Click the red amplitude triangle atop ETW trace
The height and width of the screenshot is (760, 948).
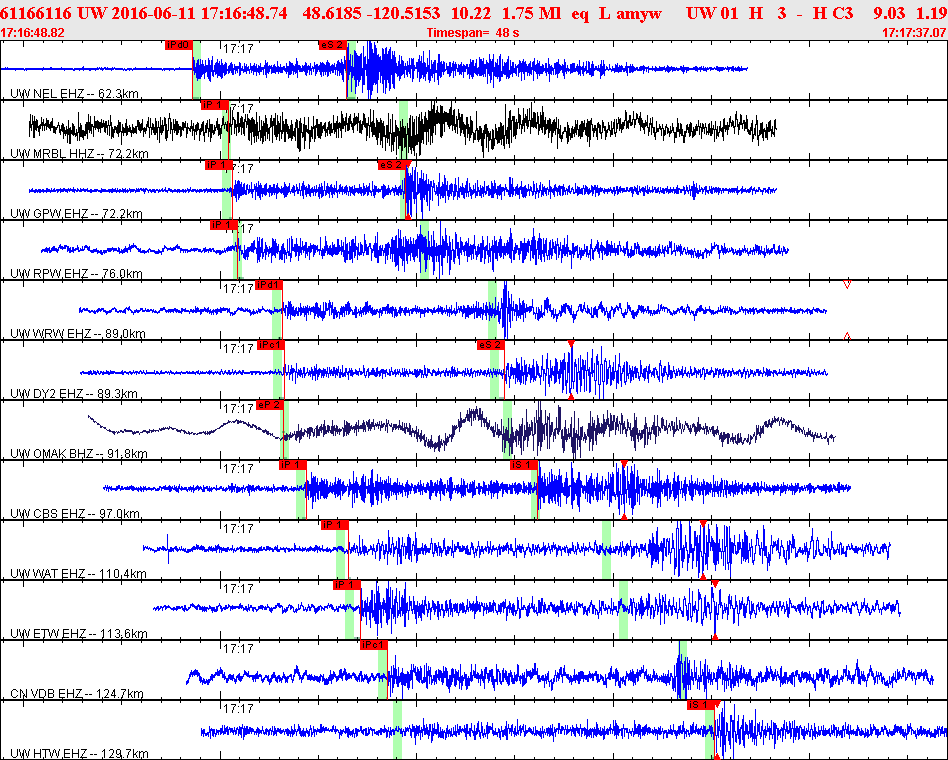click(x=715, y=584)
